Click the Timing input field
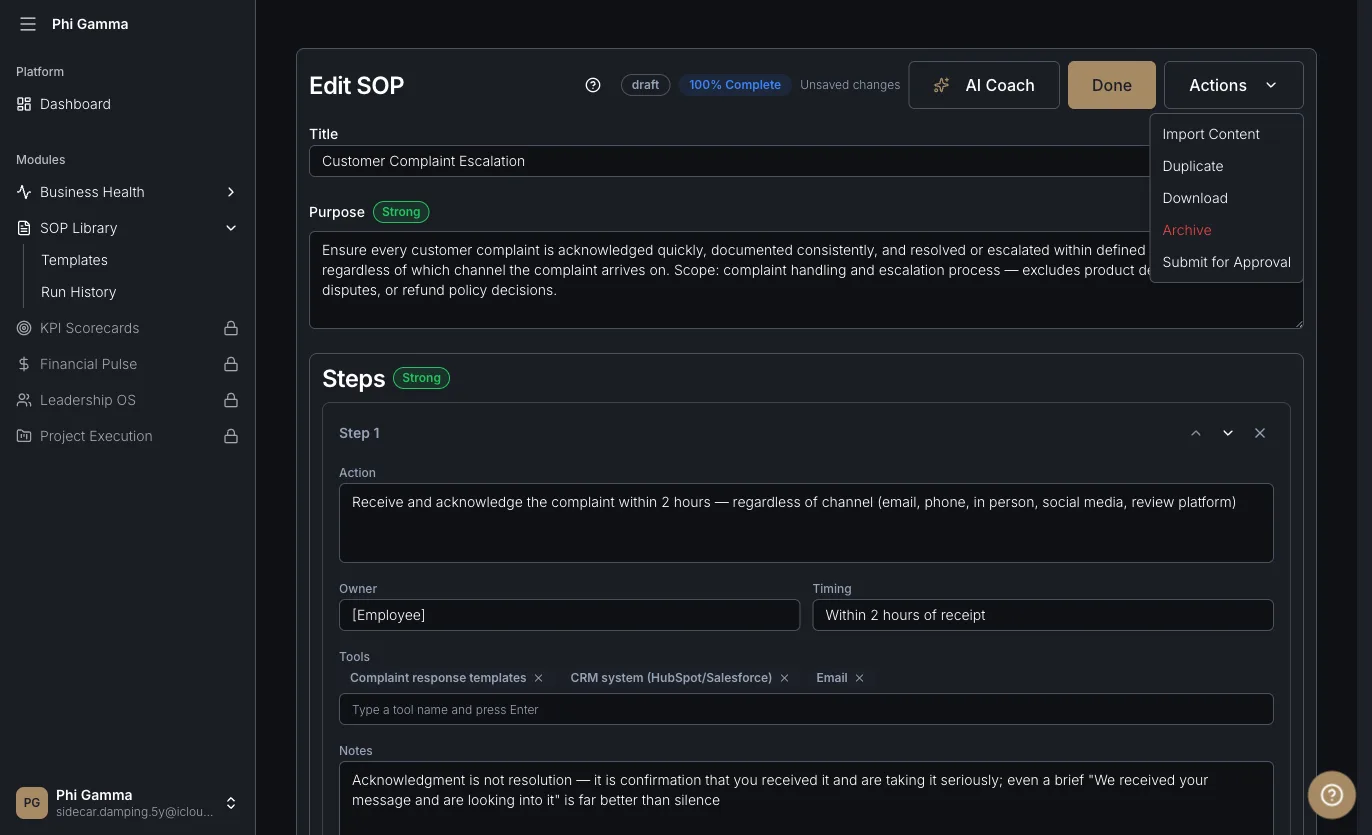1372x835 pixels. click(1043, 615)
